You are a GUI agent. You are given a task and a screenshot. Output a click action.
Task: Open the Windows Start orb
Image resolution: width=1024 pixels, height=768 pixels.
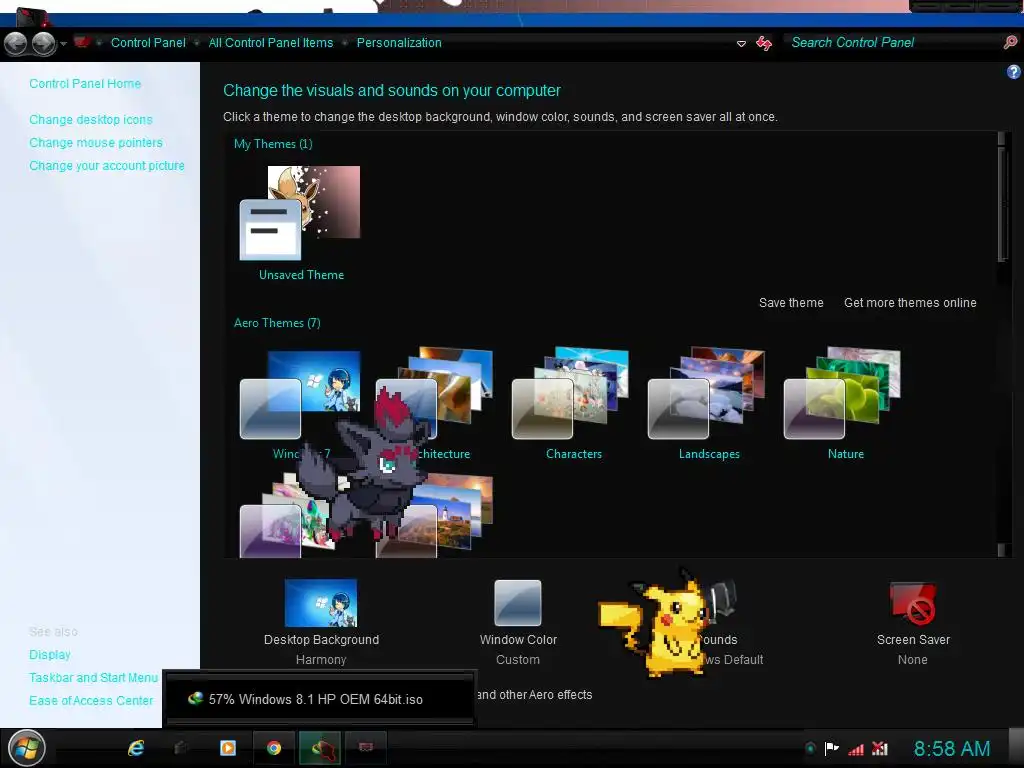(27, 748)
